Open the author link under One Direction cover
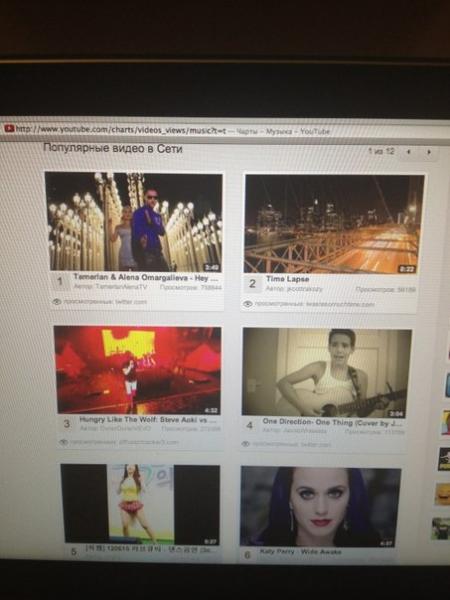This screenshot has width=450, height=600. point(305,430)
